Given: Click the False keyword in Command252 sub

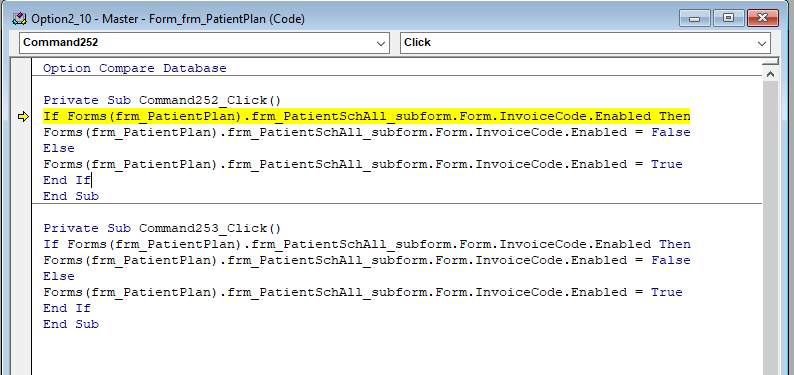Looking at the screenshot, I should pos(671,132).
